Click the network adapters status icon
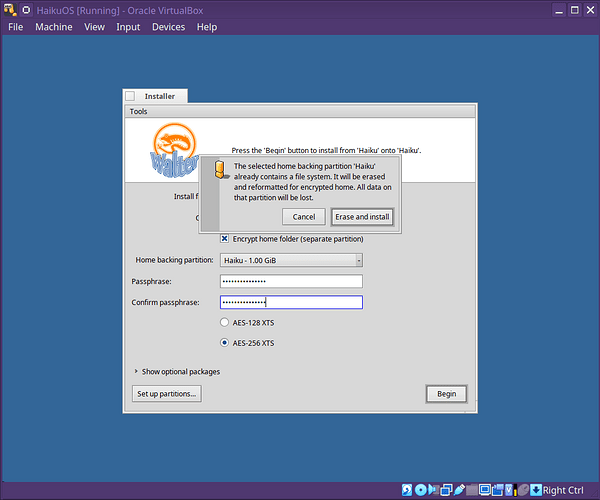This screenshot has width=600, height=500. pyautogui.click(x=447, y=490)
